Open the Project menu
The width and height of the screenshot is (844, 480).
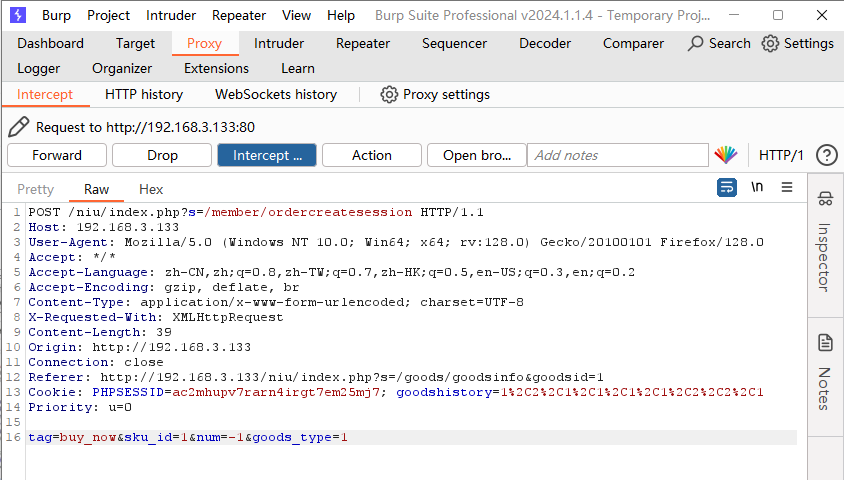tap(108, 15)
